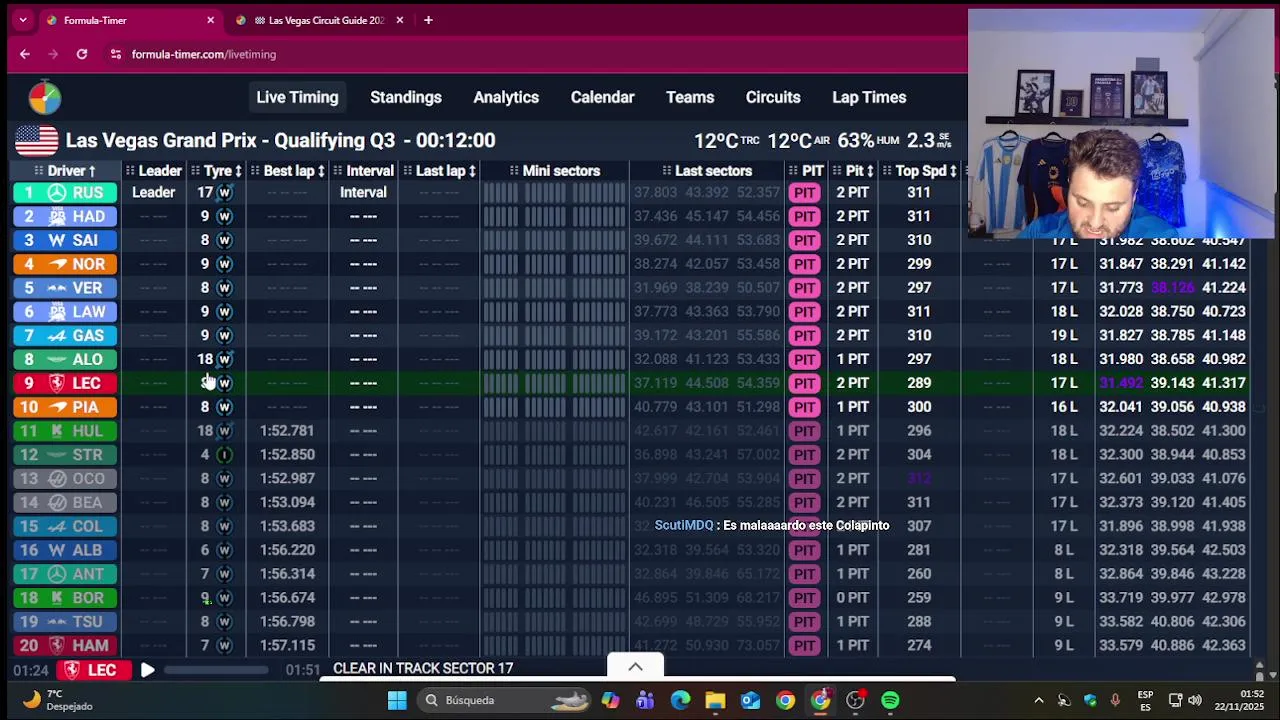
Task: Click the replay progress slider
Action: [216, 670]
